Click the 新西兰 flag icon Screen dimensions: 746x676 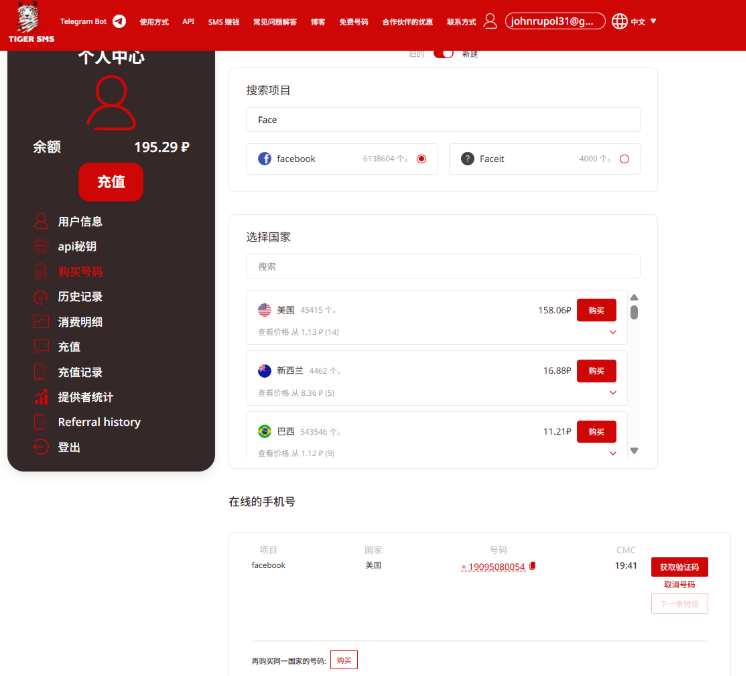coord(265,371)
